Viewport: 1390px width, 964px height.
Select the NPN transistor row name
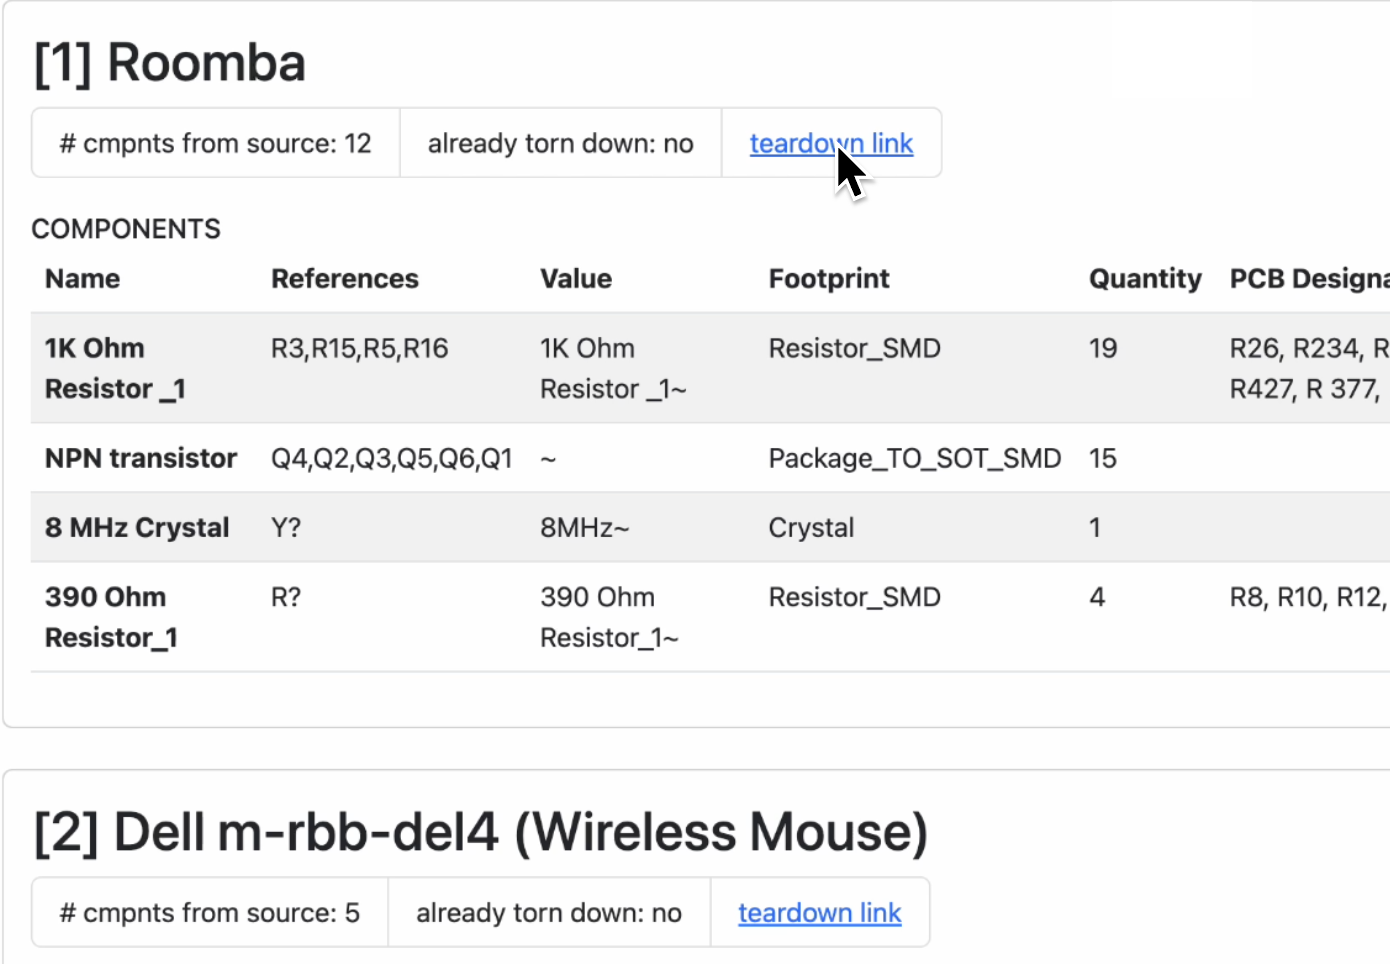140,458
